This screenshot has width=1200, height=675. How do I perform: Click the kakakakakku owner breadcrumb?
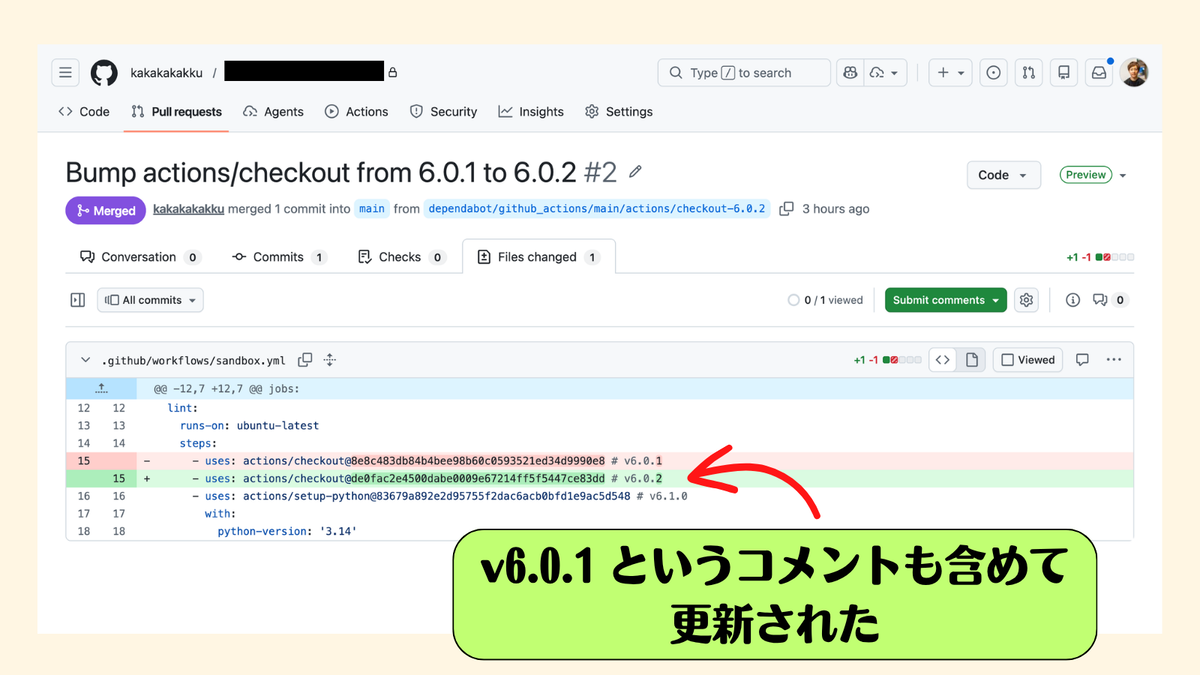pyautogui.click(x=166, y=73)
